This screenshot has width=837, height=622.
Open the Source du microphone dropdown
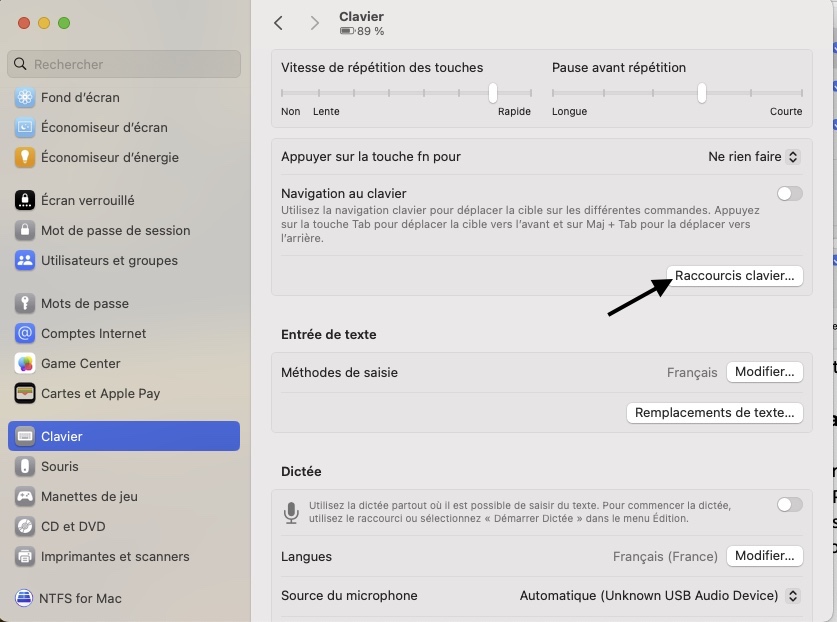coord(659,595)
